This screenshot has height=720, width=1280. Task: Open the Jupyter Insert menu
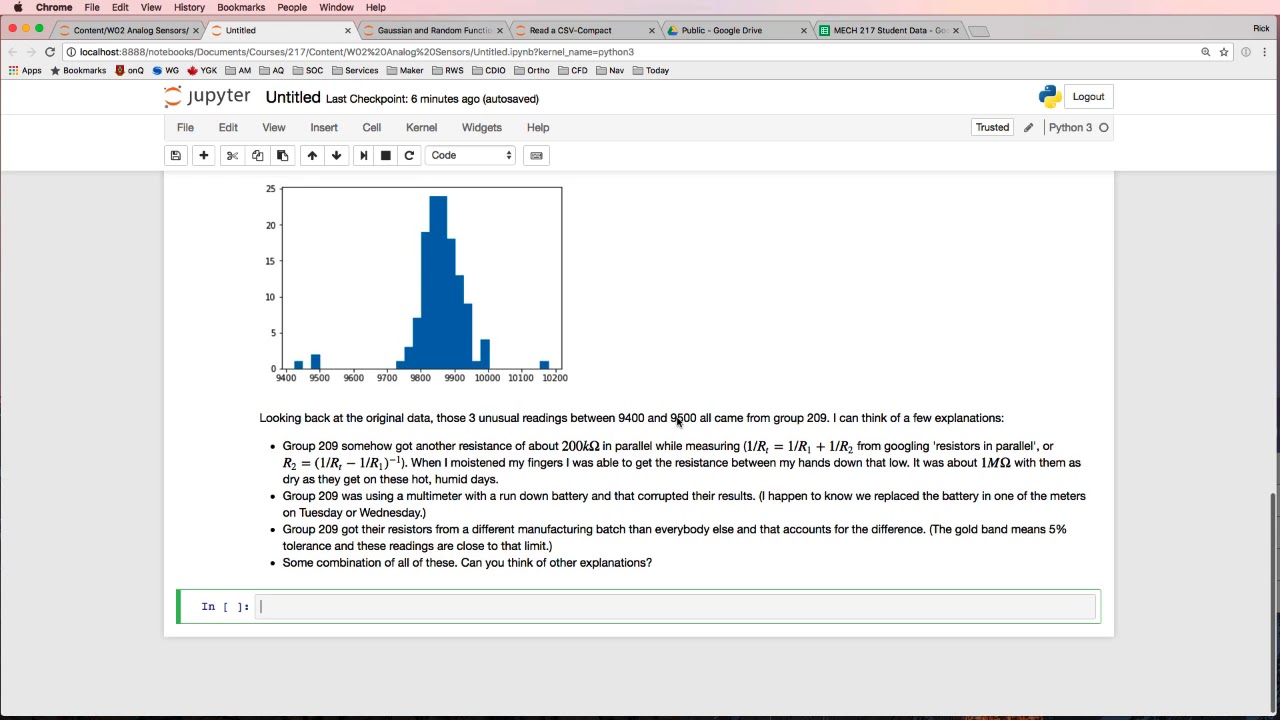[x=324, y=127]
